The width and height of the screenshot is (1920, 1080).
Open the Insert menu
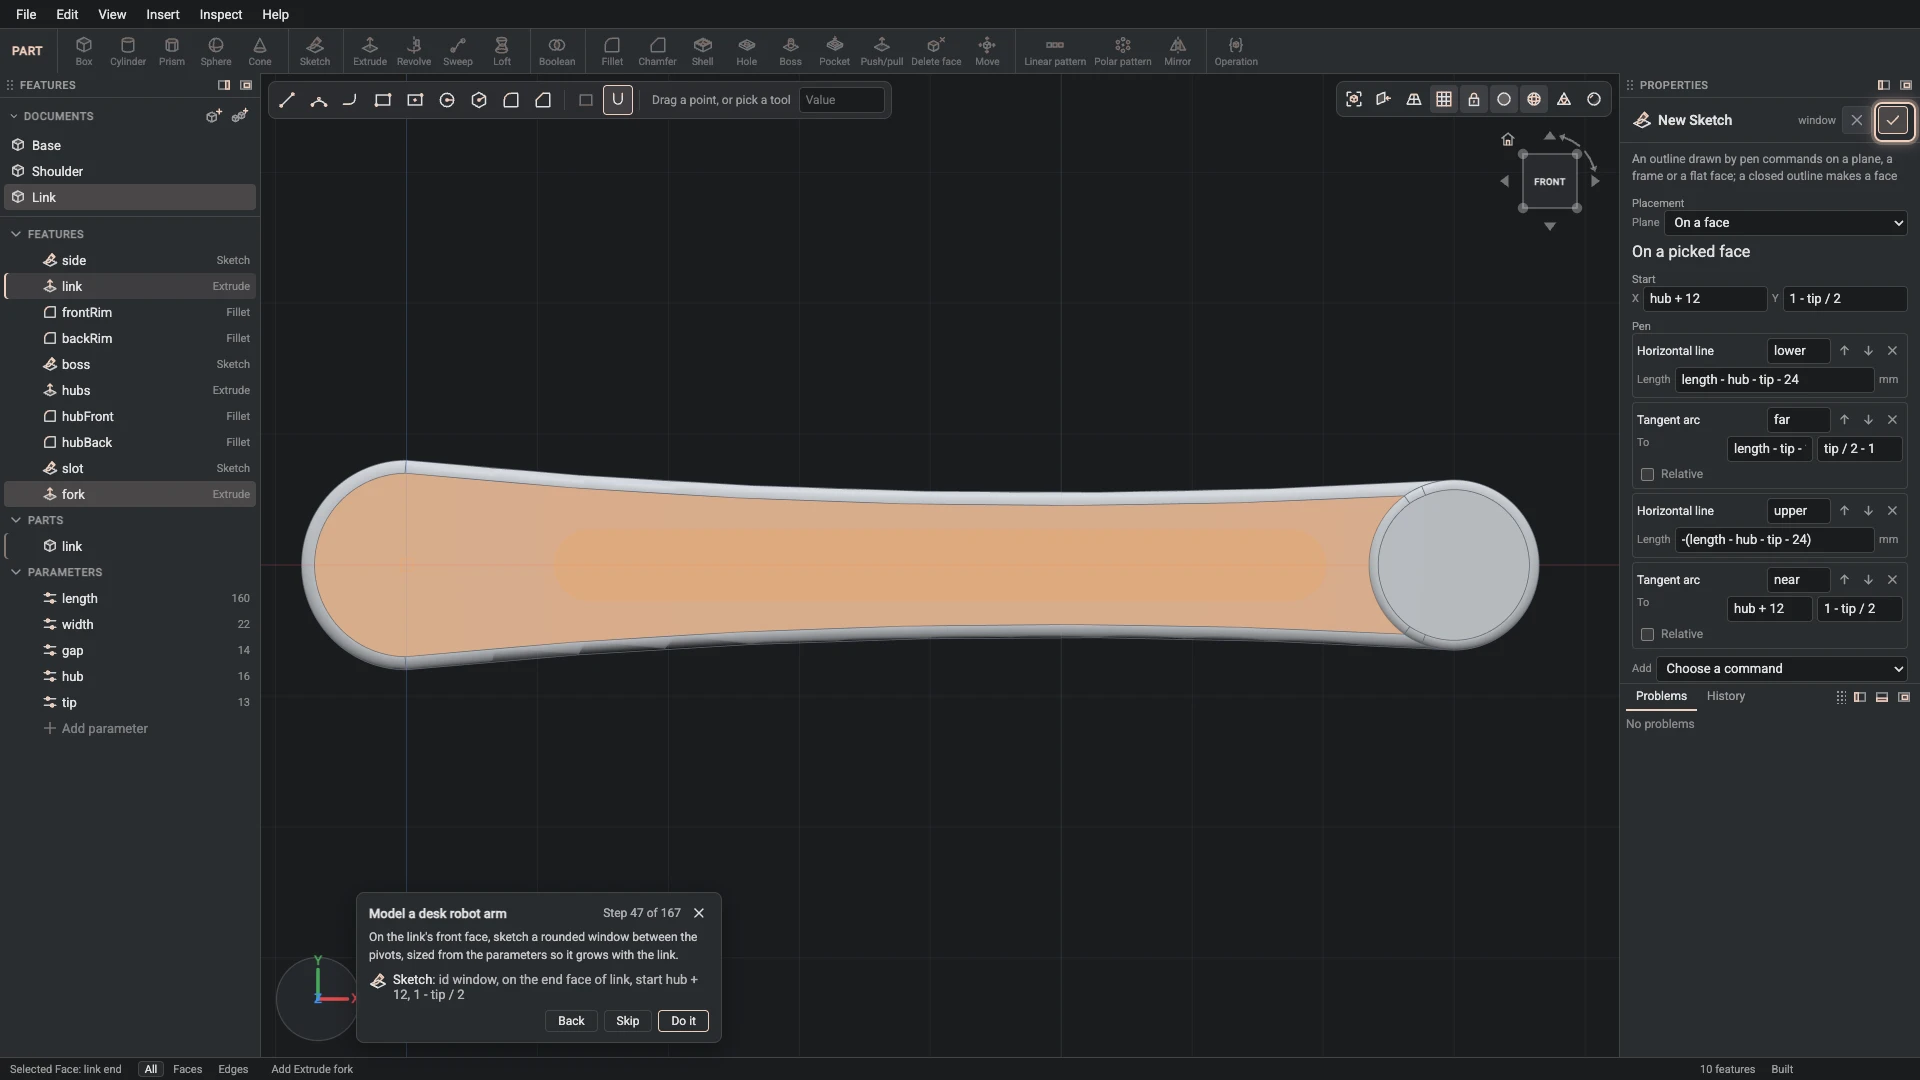coord(163,14)
